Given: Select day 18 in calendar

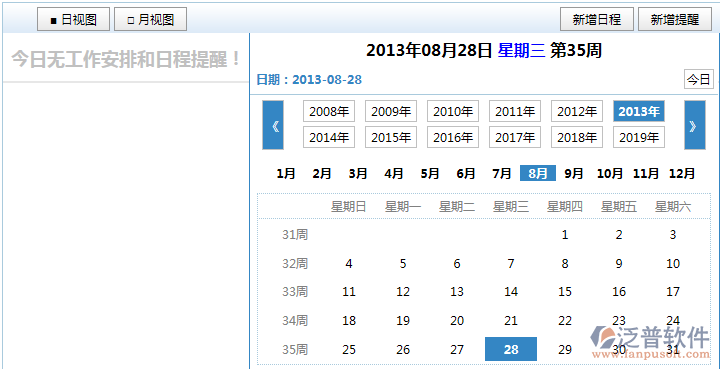Looking at the screenshot, I should (349, 321).
